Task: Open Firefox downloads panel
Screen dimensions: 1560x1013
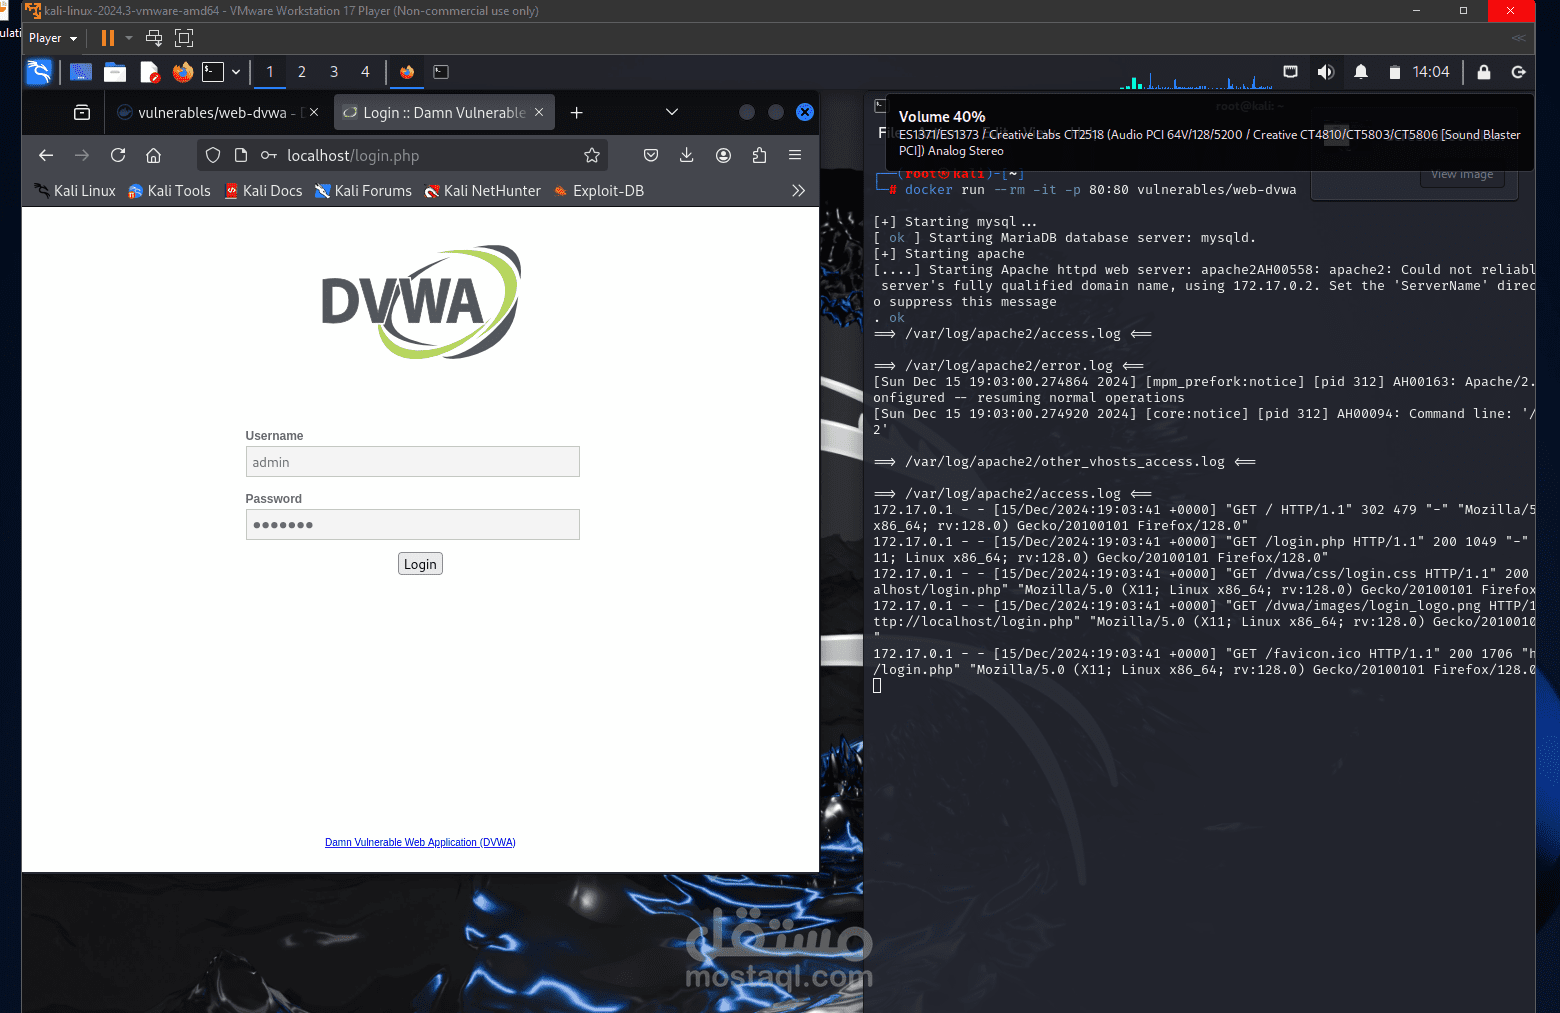Action: pyautogui.click(x=687, y=155)
